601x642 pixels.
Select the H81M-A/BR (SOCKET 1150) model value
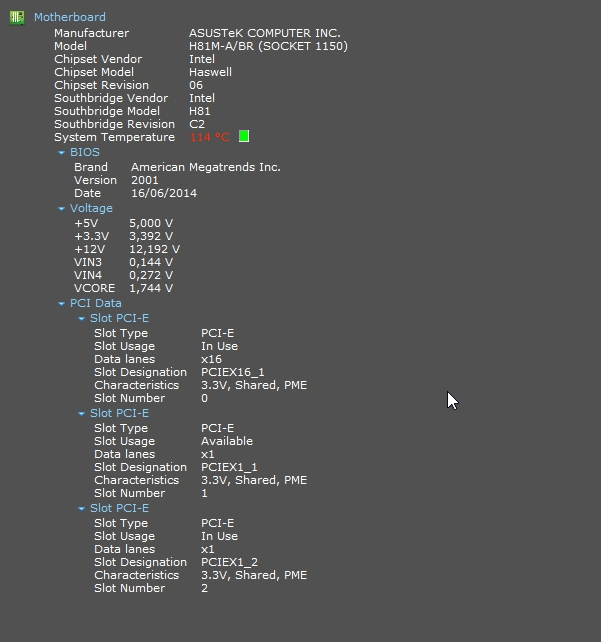[x=268, y=46]
